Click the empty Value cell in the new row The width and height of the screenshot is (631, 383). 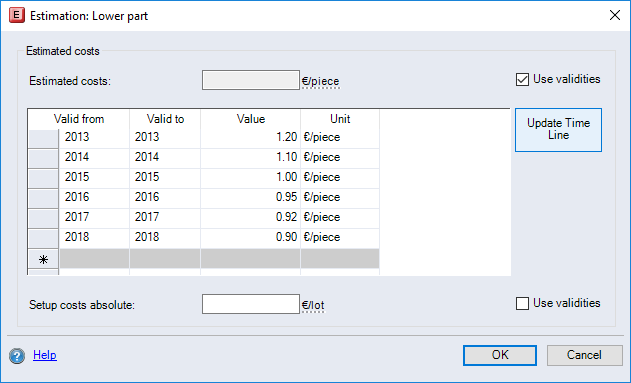(x=251, y=259)
